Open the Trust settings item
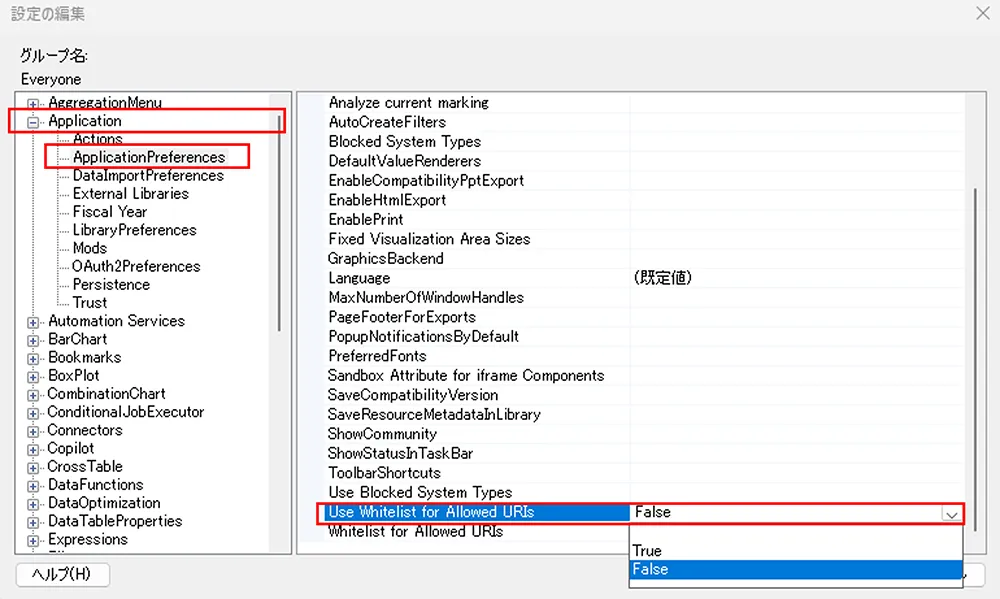Screen dimensions: 1000x599 90,302
